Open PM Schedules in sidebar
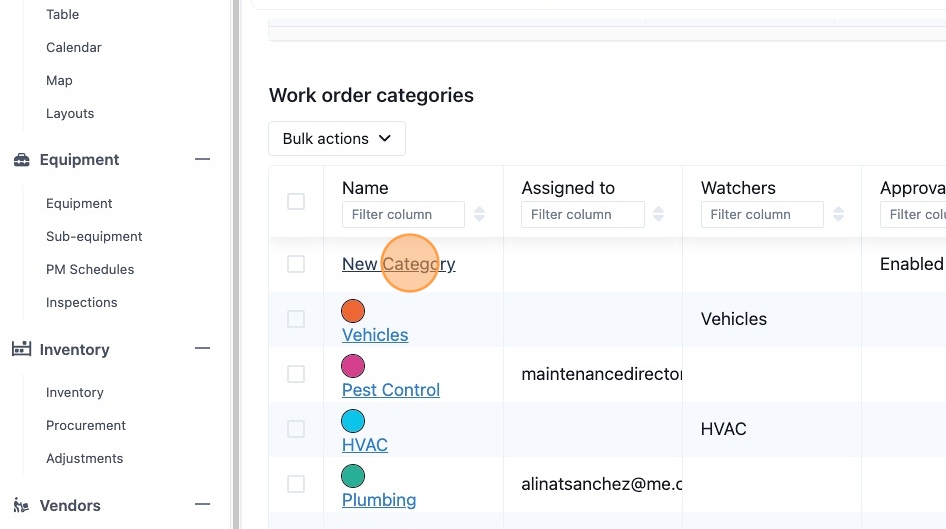 (x=90, y=270)
